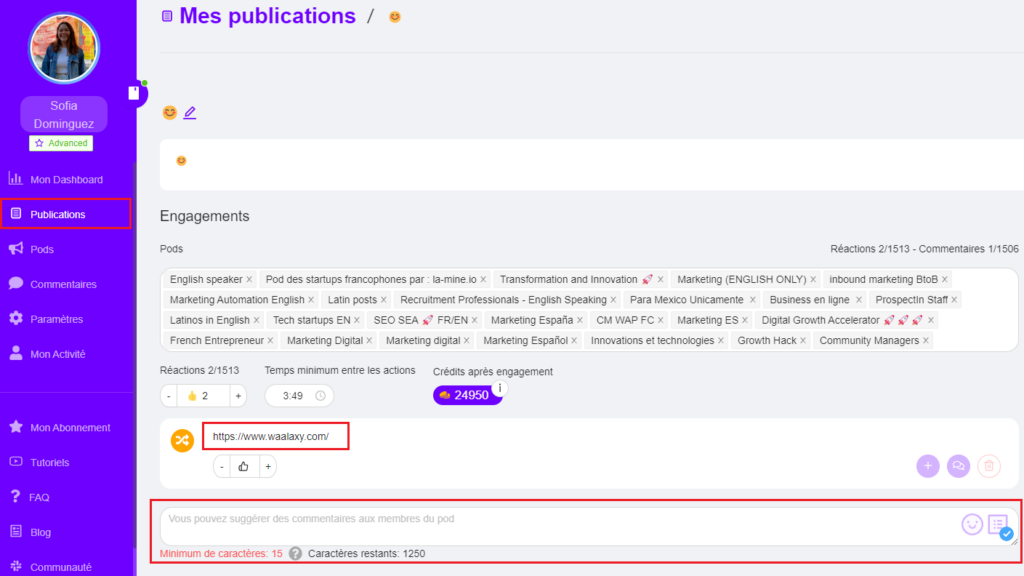This screenshot has width=1024, height=576.
Task: Click the trash delete icon
Action: (x=988, y=466)
